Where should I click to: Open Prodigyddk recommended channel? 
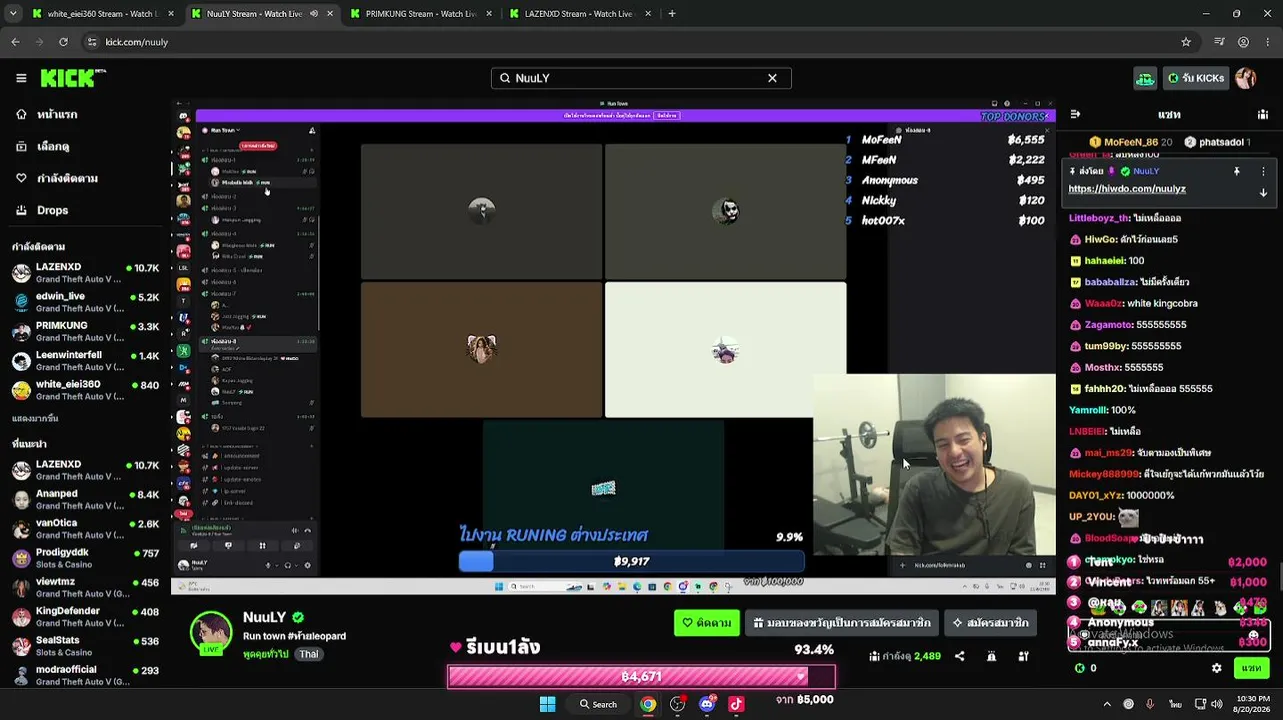(x=85, y=557)
